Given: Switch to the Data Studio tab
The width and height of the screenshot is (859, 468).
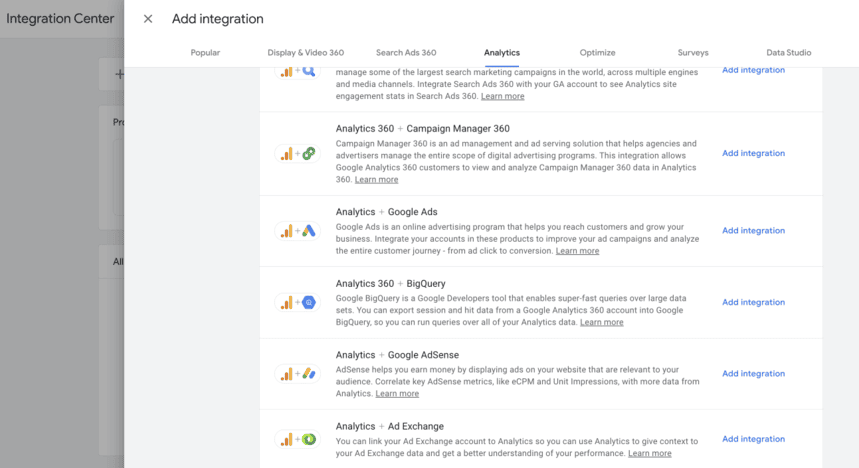Looking at the screenshot, I should [x=788, y=53].
